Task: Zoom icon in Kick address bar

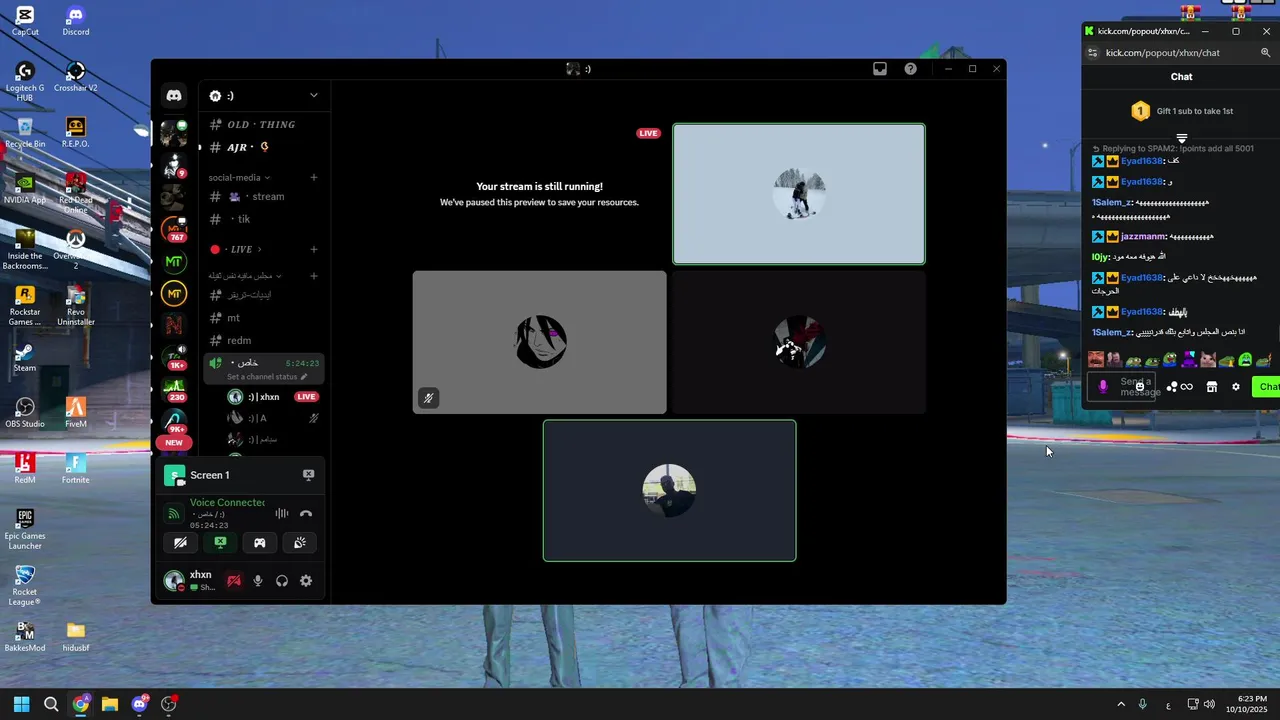Action: (1266, 53)
